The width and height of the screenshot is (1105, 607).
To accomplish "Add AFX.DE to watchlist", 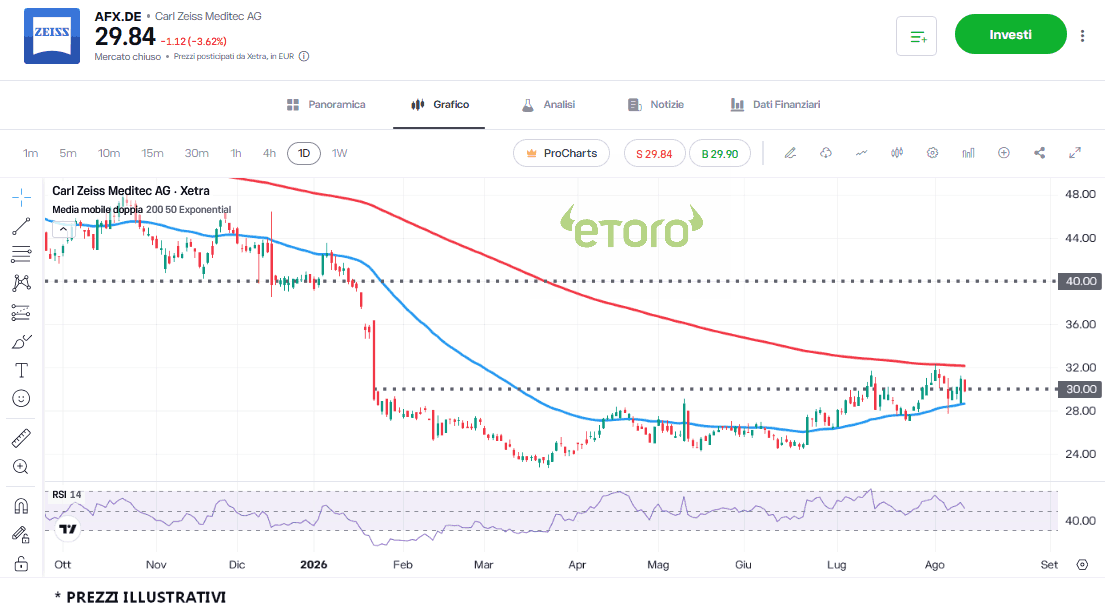I will [916, 36].
